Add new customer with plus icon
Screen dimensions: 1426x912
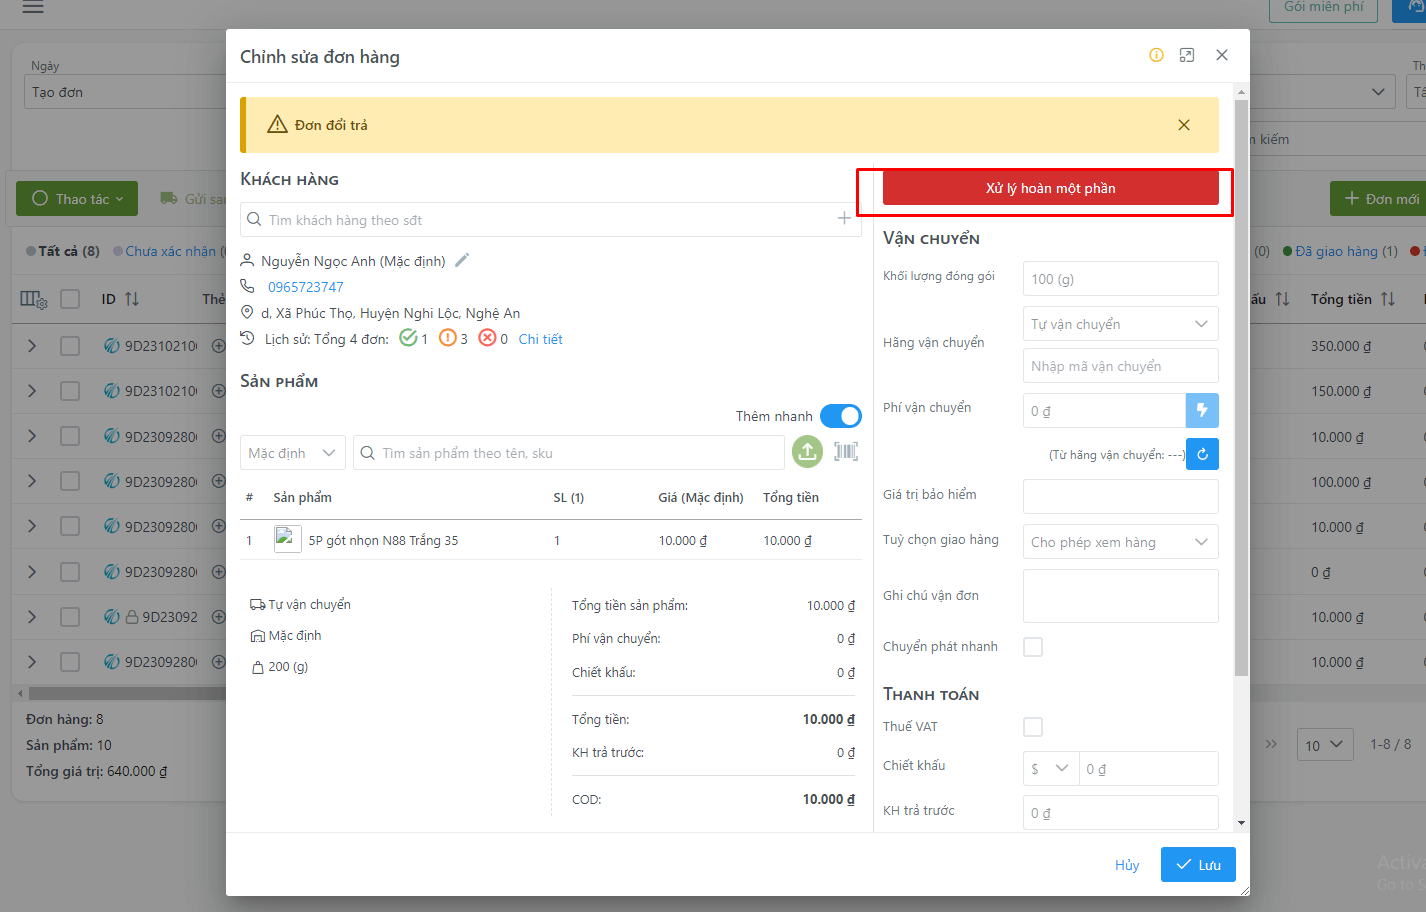pyautogui.click(x=844, y=218)
